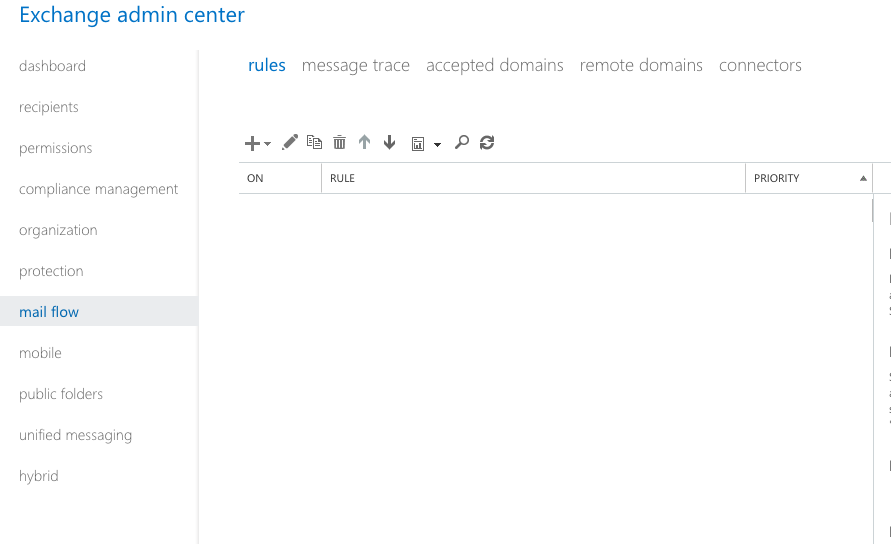
Task: Click the copy rule icon
Action: (x=314, y=142)
